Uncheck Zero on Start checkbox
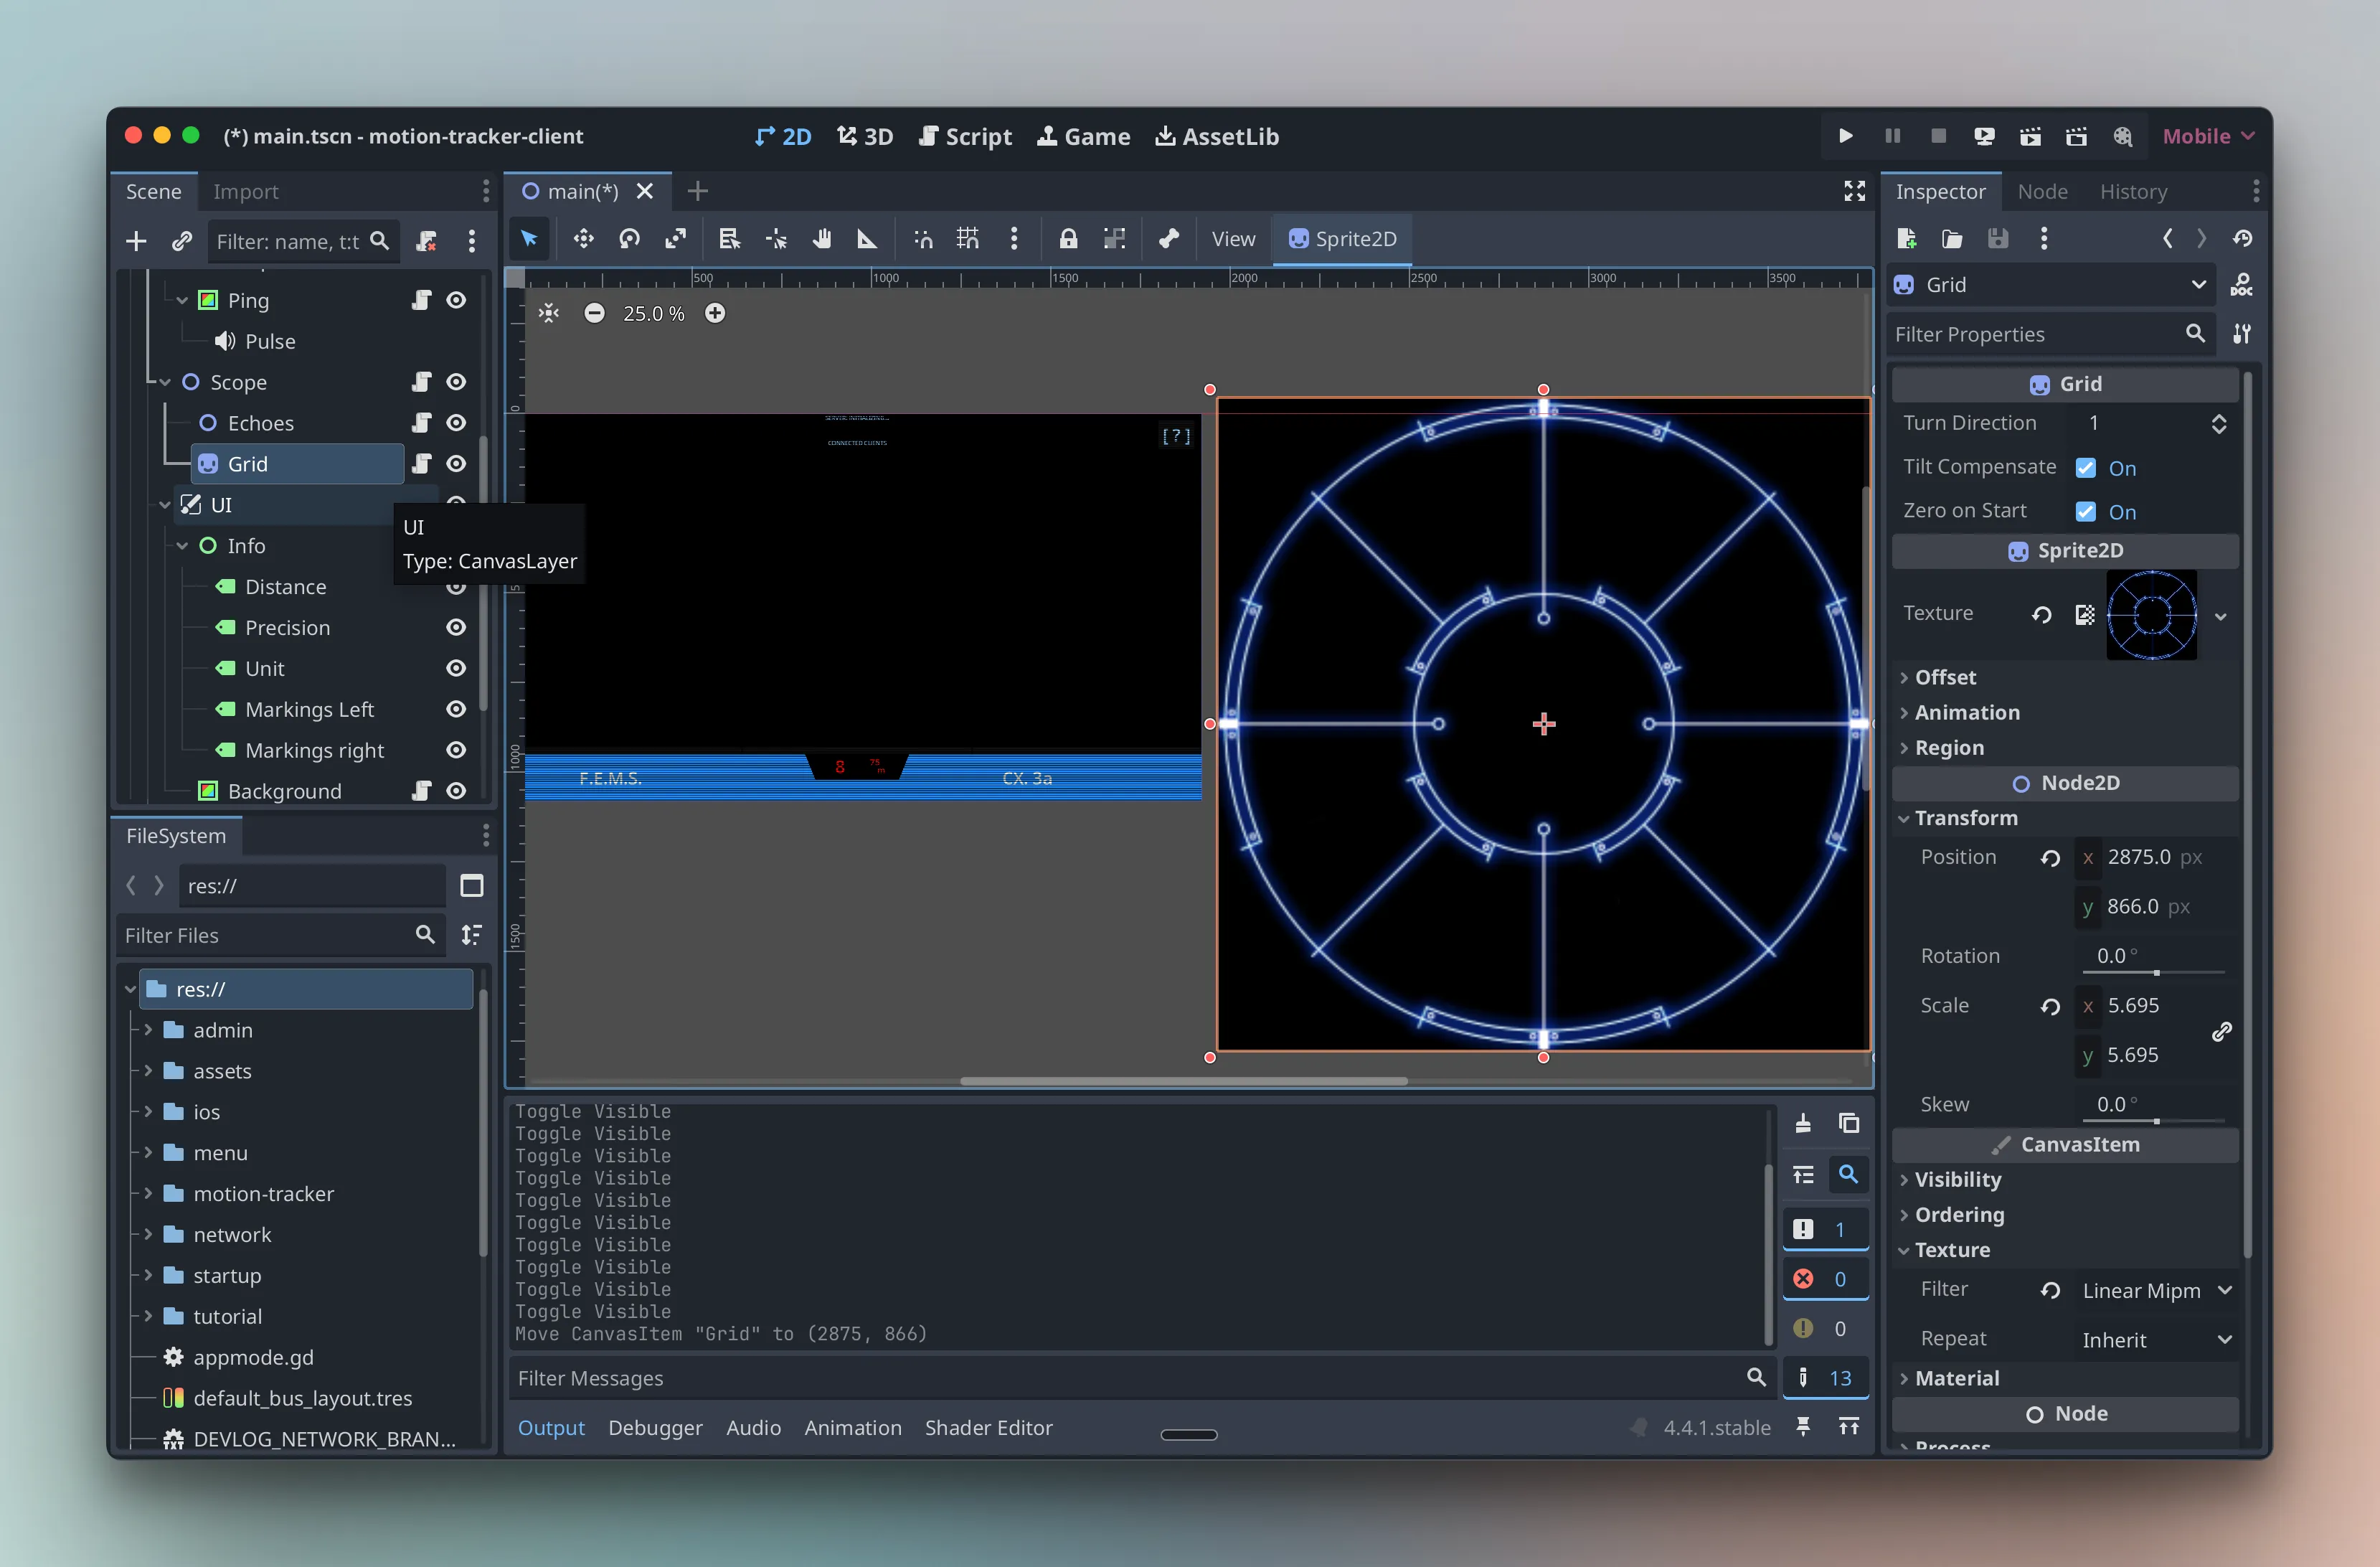The width and height of the screenshot is (2380, 1567). tap(2085, 511)
